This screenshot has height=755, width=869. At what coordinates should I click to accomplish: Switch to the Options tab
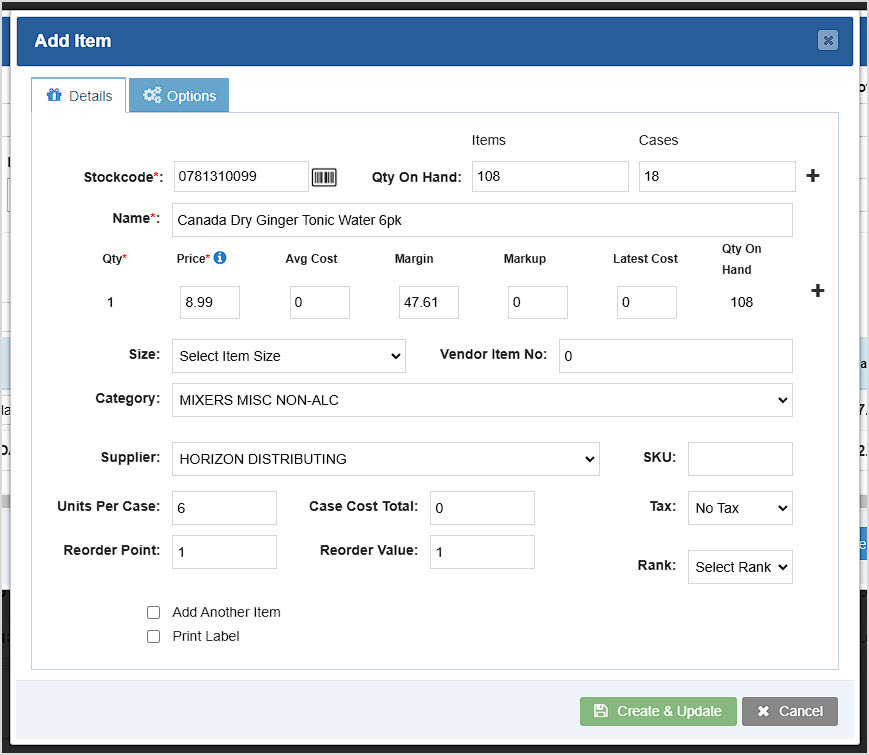(x=179, y=95)
